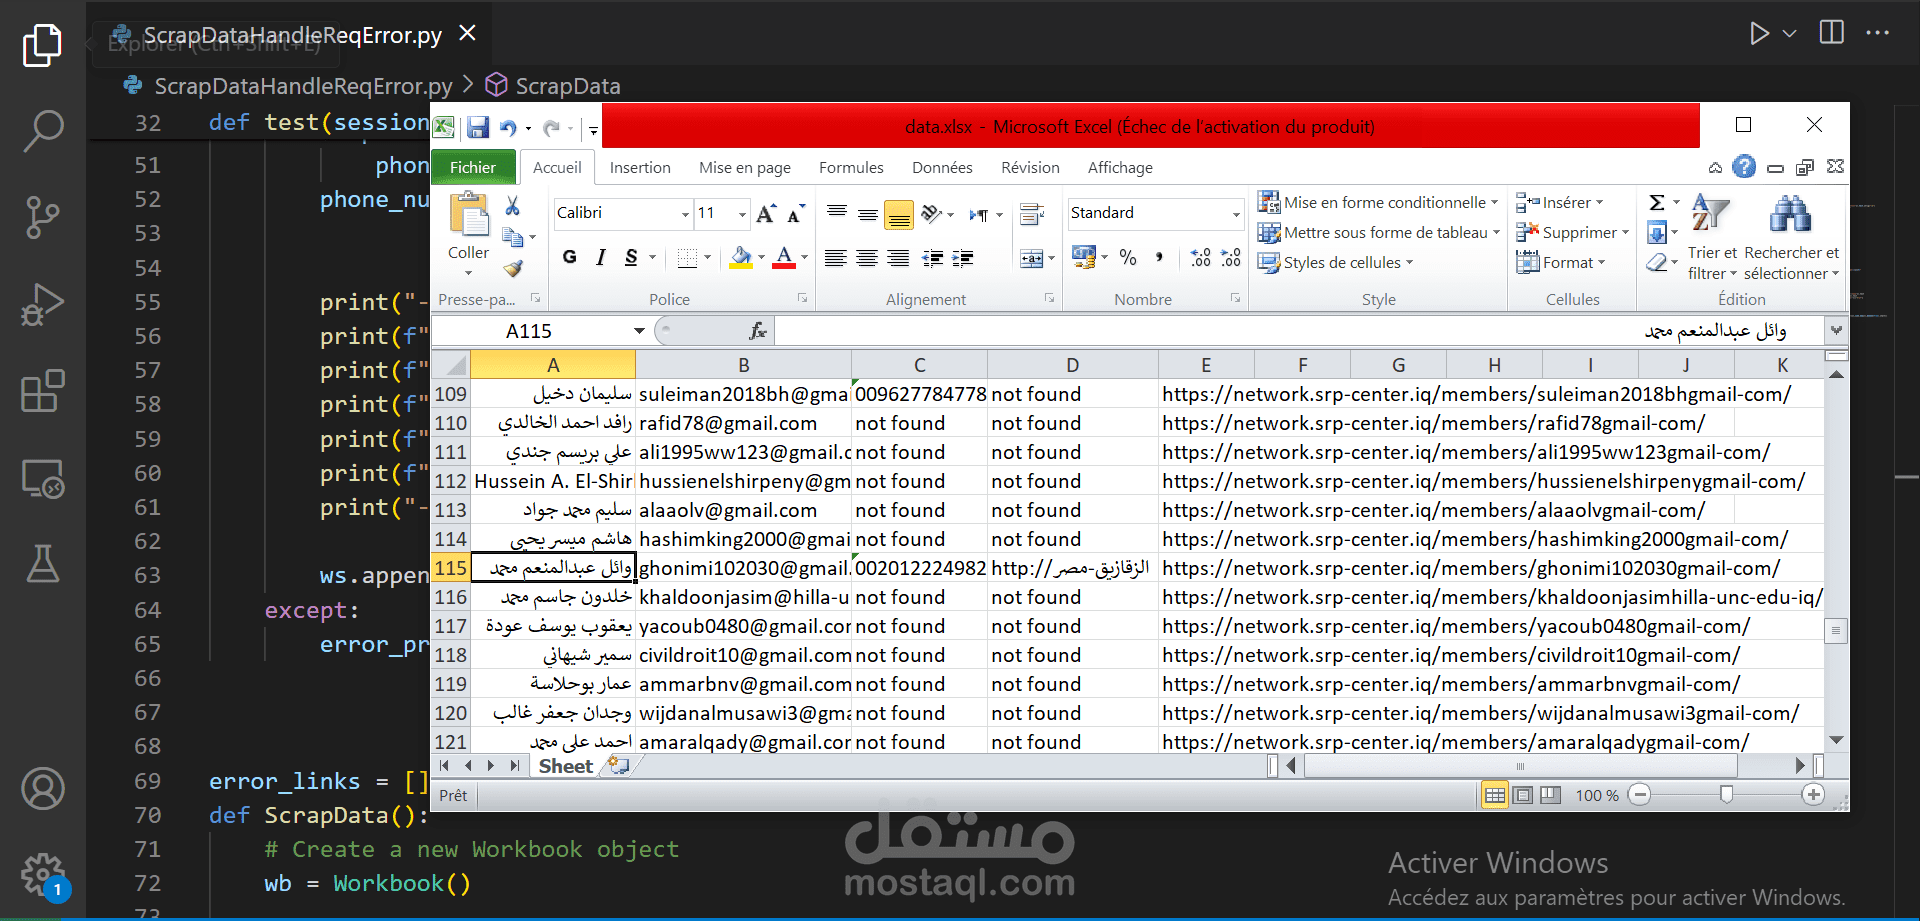Click the zoom in plus button
Screen dimensions: 1920x921
coord(1813,794)
